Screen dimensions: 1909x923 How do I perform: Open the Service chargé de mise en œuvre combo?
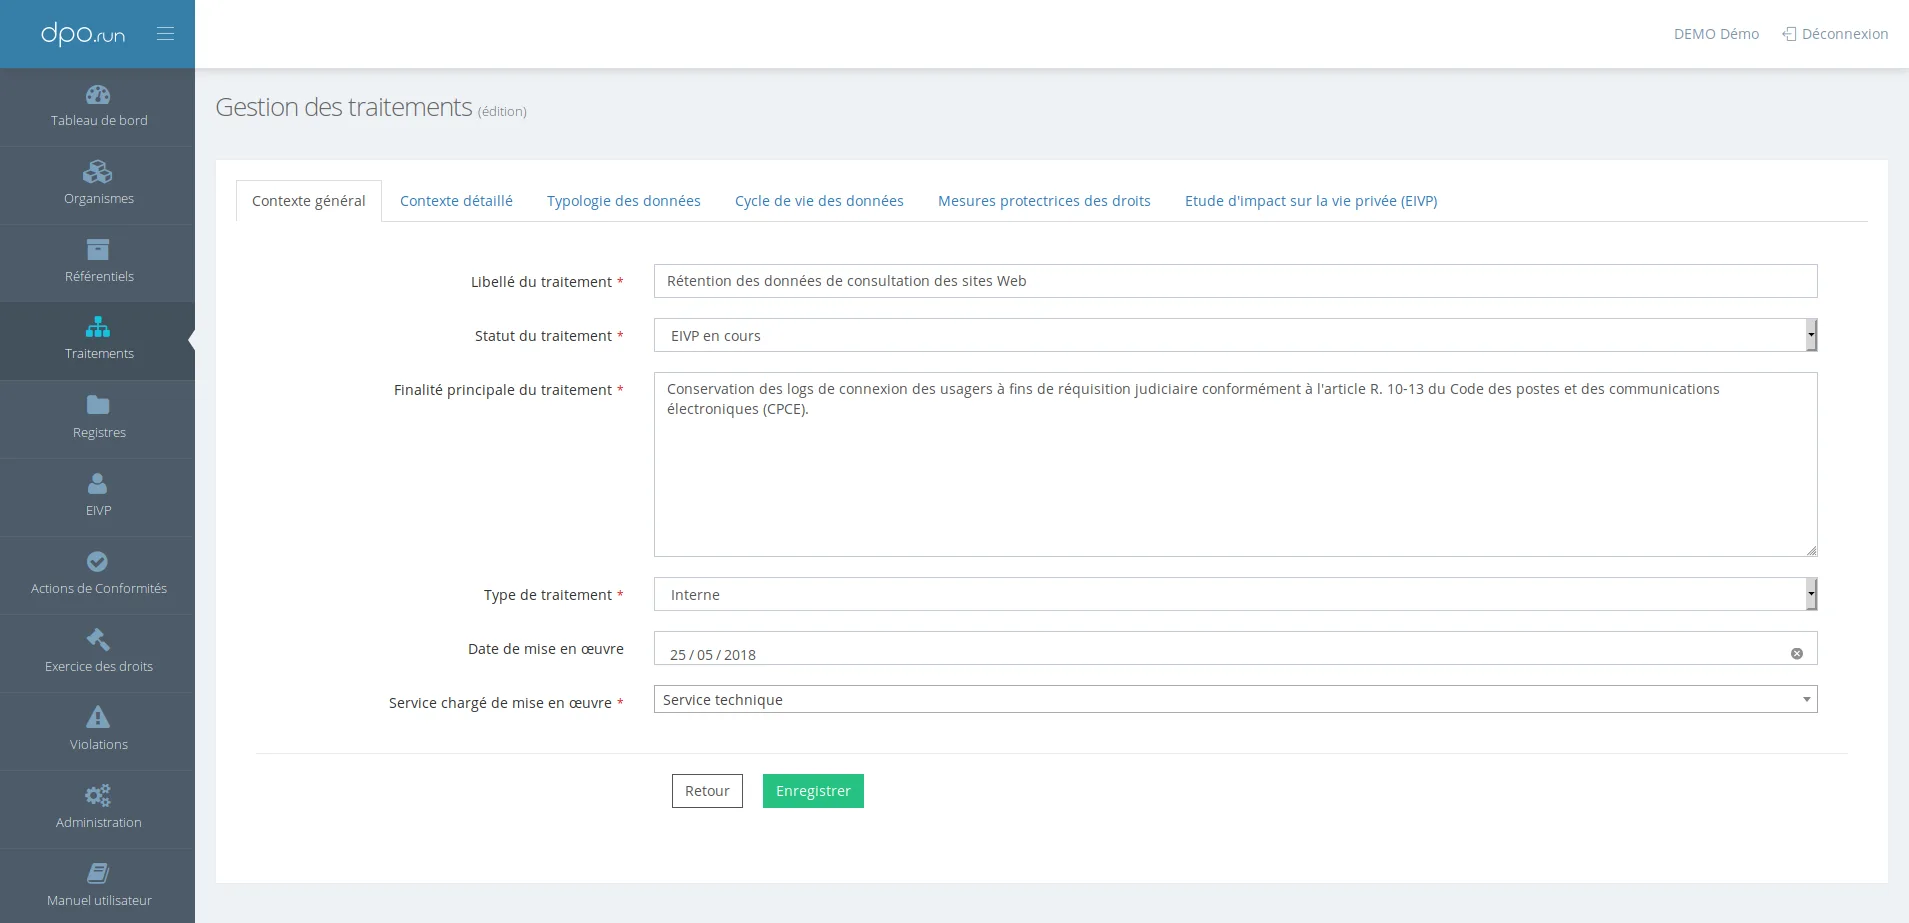pos(1235,699)
